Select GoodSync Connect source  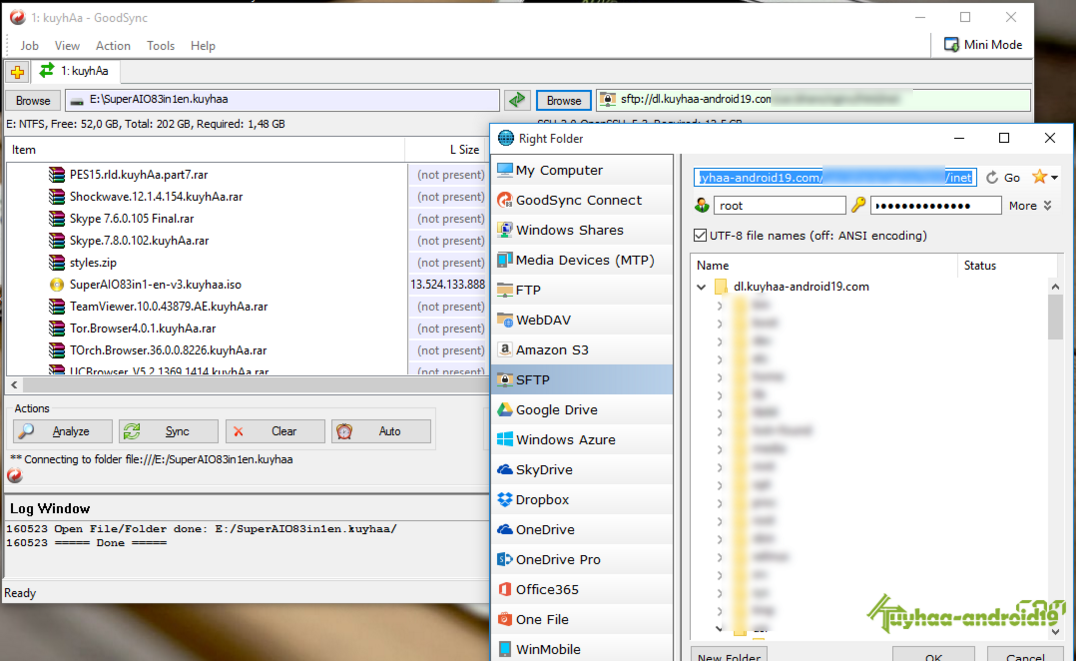(583, 200)
